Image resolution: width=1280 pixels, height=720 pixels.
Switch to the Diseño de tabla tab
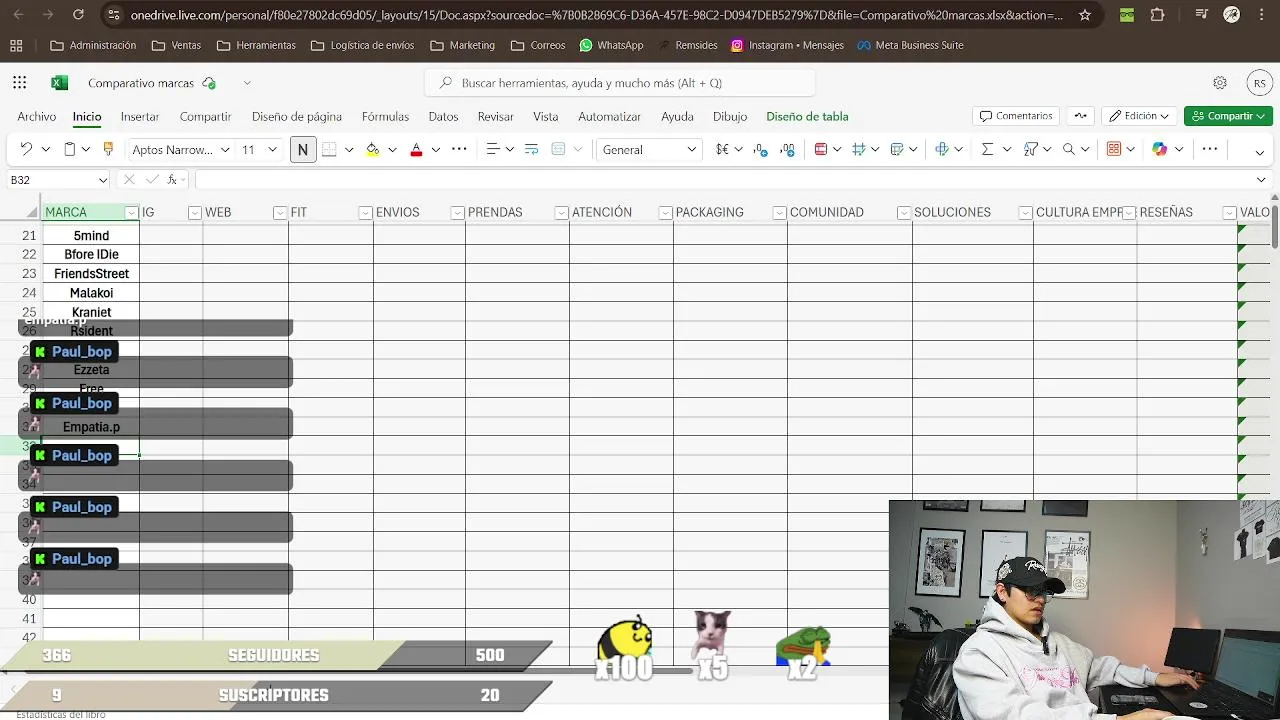coord(807,116)
